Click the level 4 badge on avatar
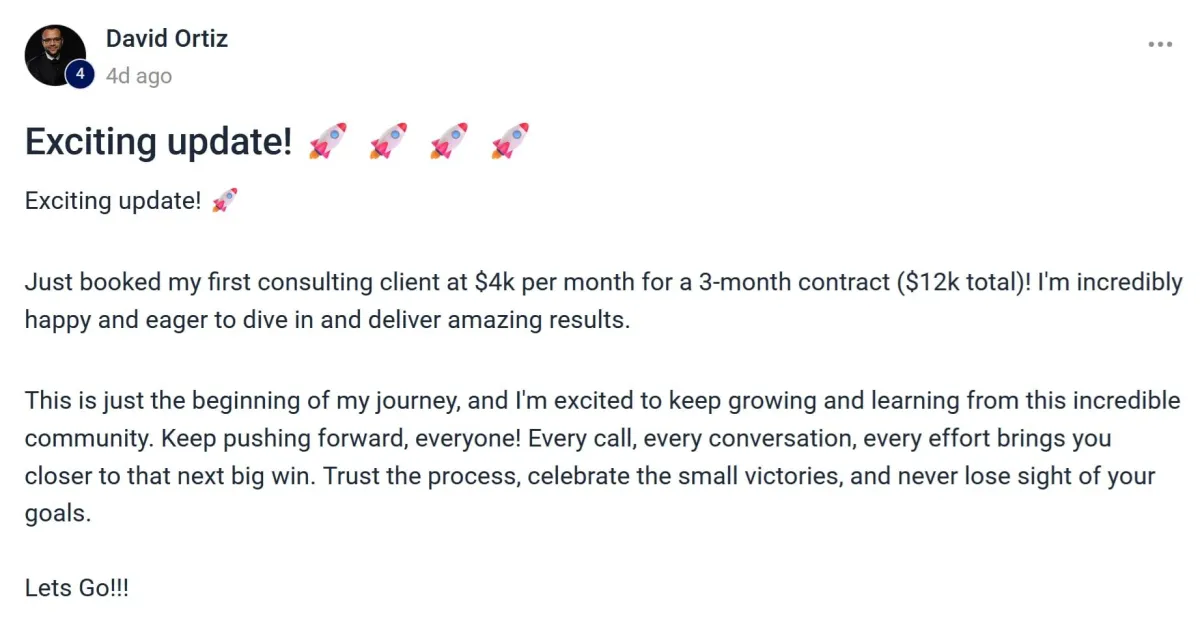Screen dimensions: 1200x619 click(x=80, y=75)
